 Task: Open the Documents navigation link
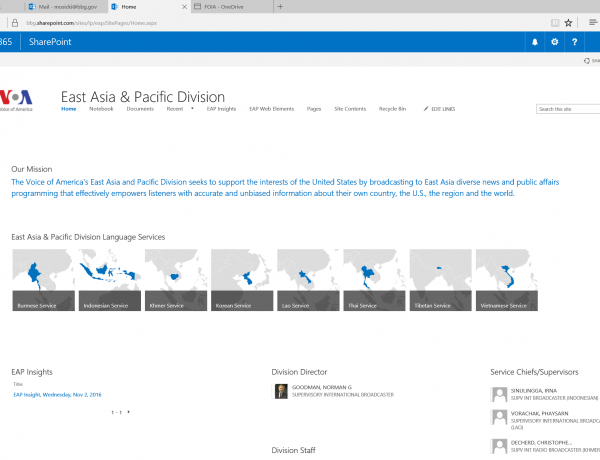[x=140, y=109]
